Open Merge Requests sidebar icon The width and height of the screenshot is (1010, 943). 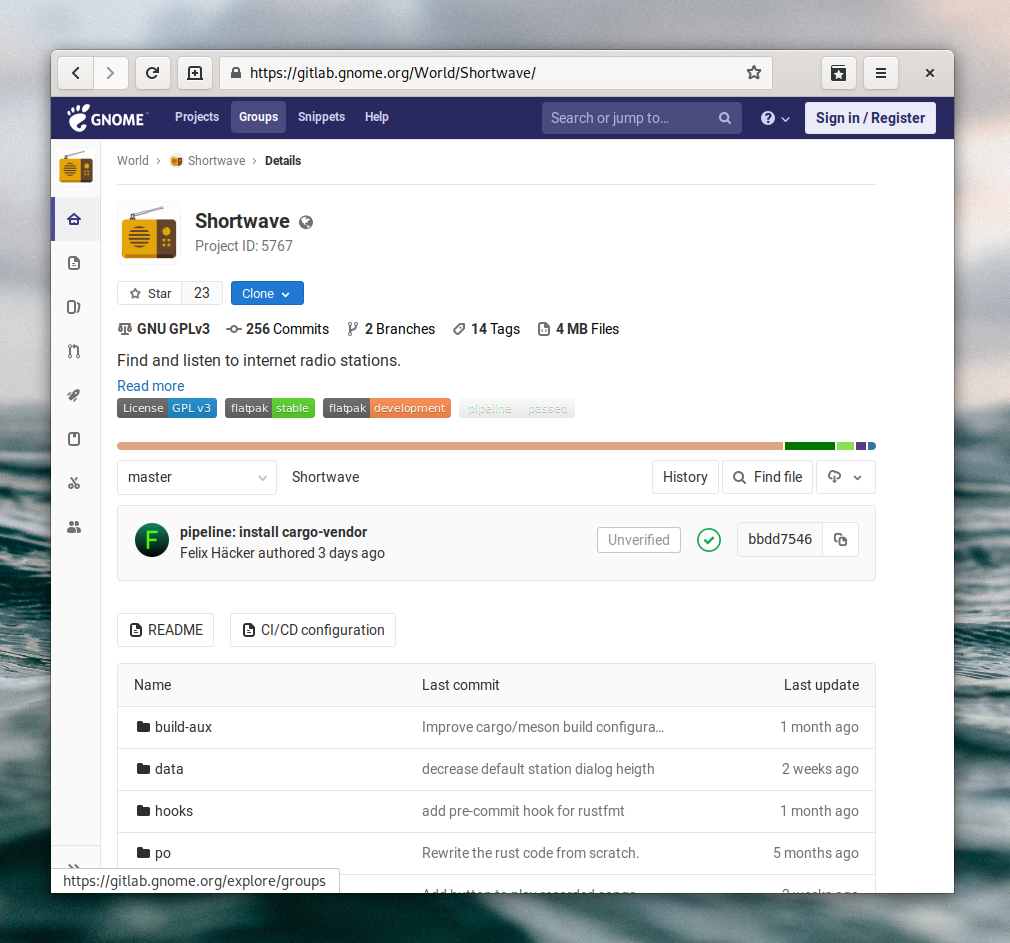pyautogui.click(x=74, y=351)
